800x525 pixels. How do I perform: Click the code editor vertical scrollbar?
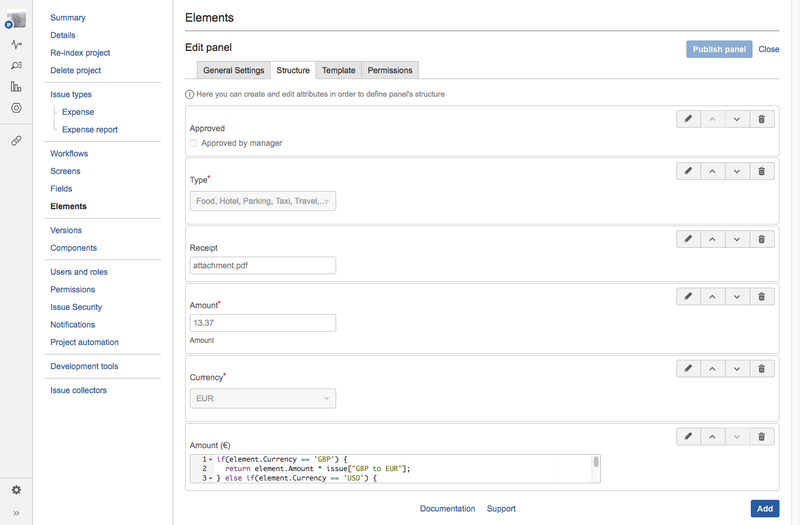click(596, 463)
